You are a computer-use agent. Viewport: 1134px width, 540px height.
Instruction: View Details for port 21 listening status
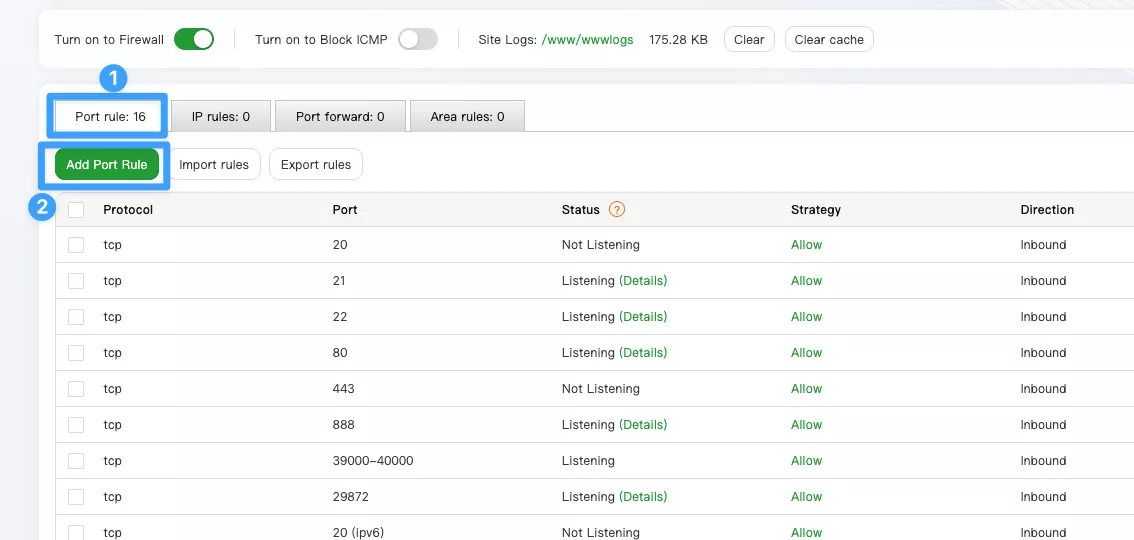(643, 281)
